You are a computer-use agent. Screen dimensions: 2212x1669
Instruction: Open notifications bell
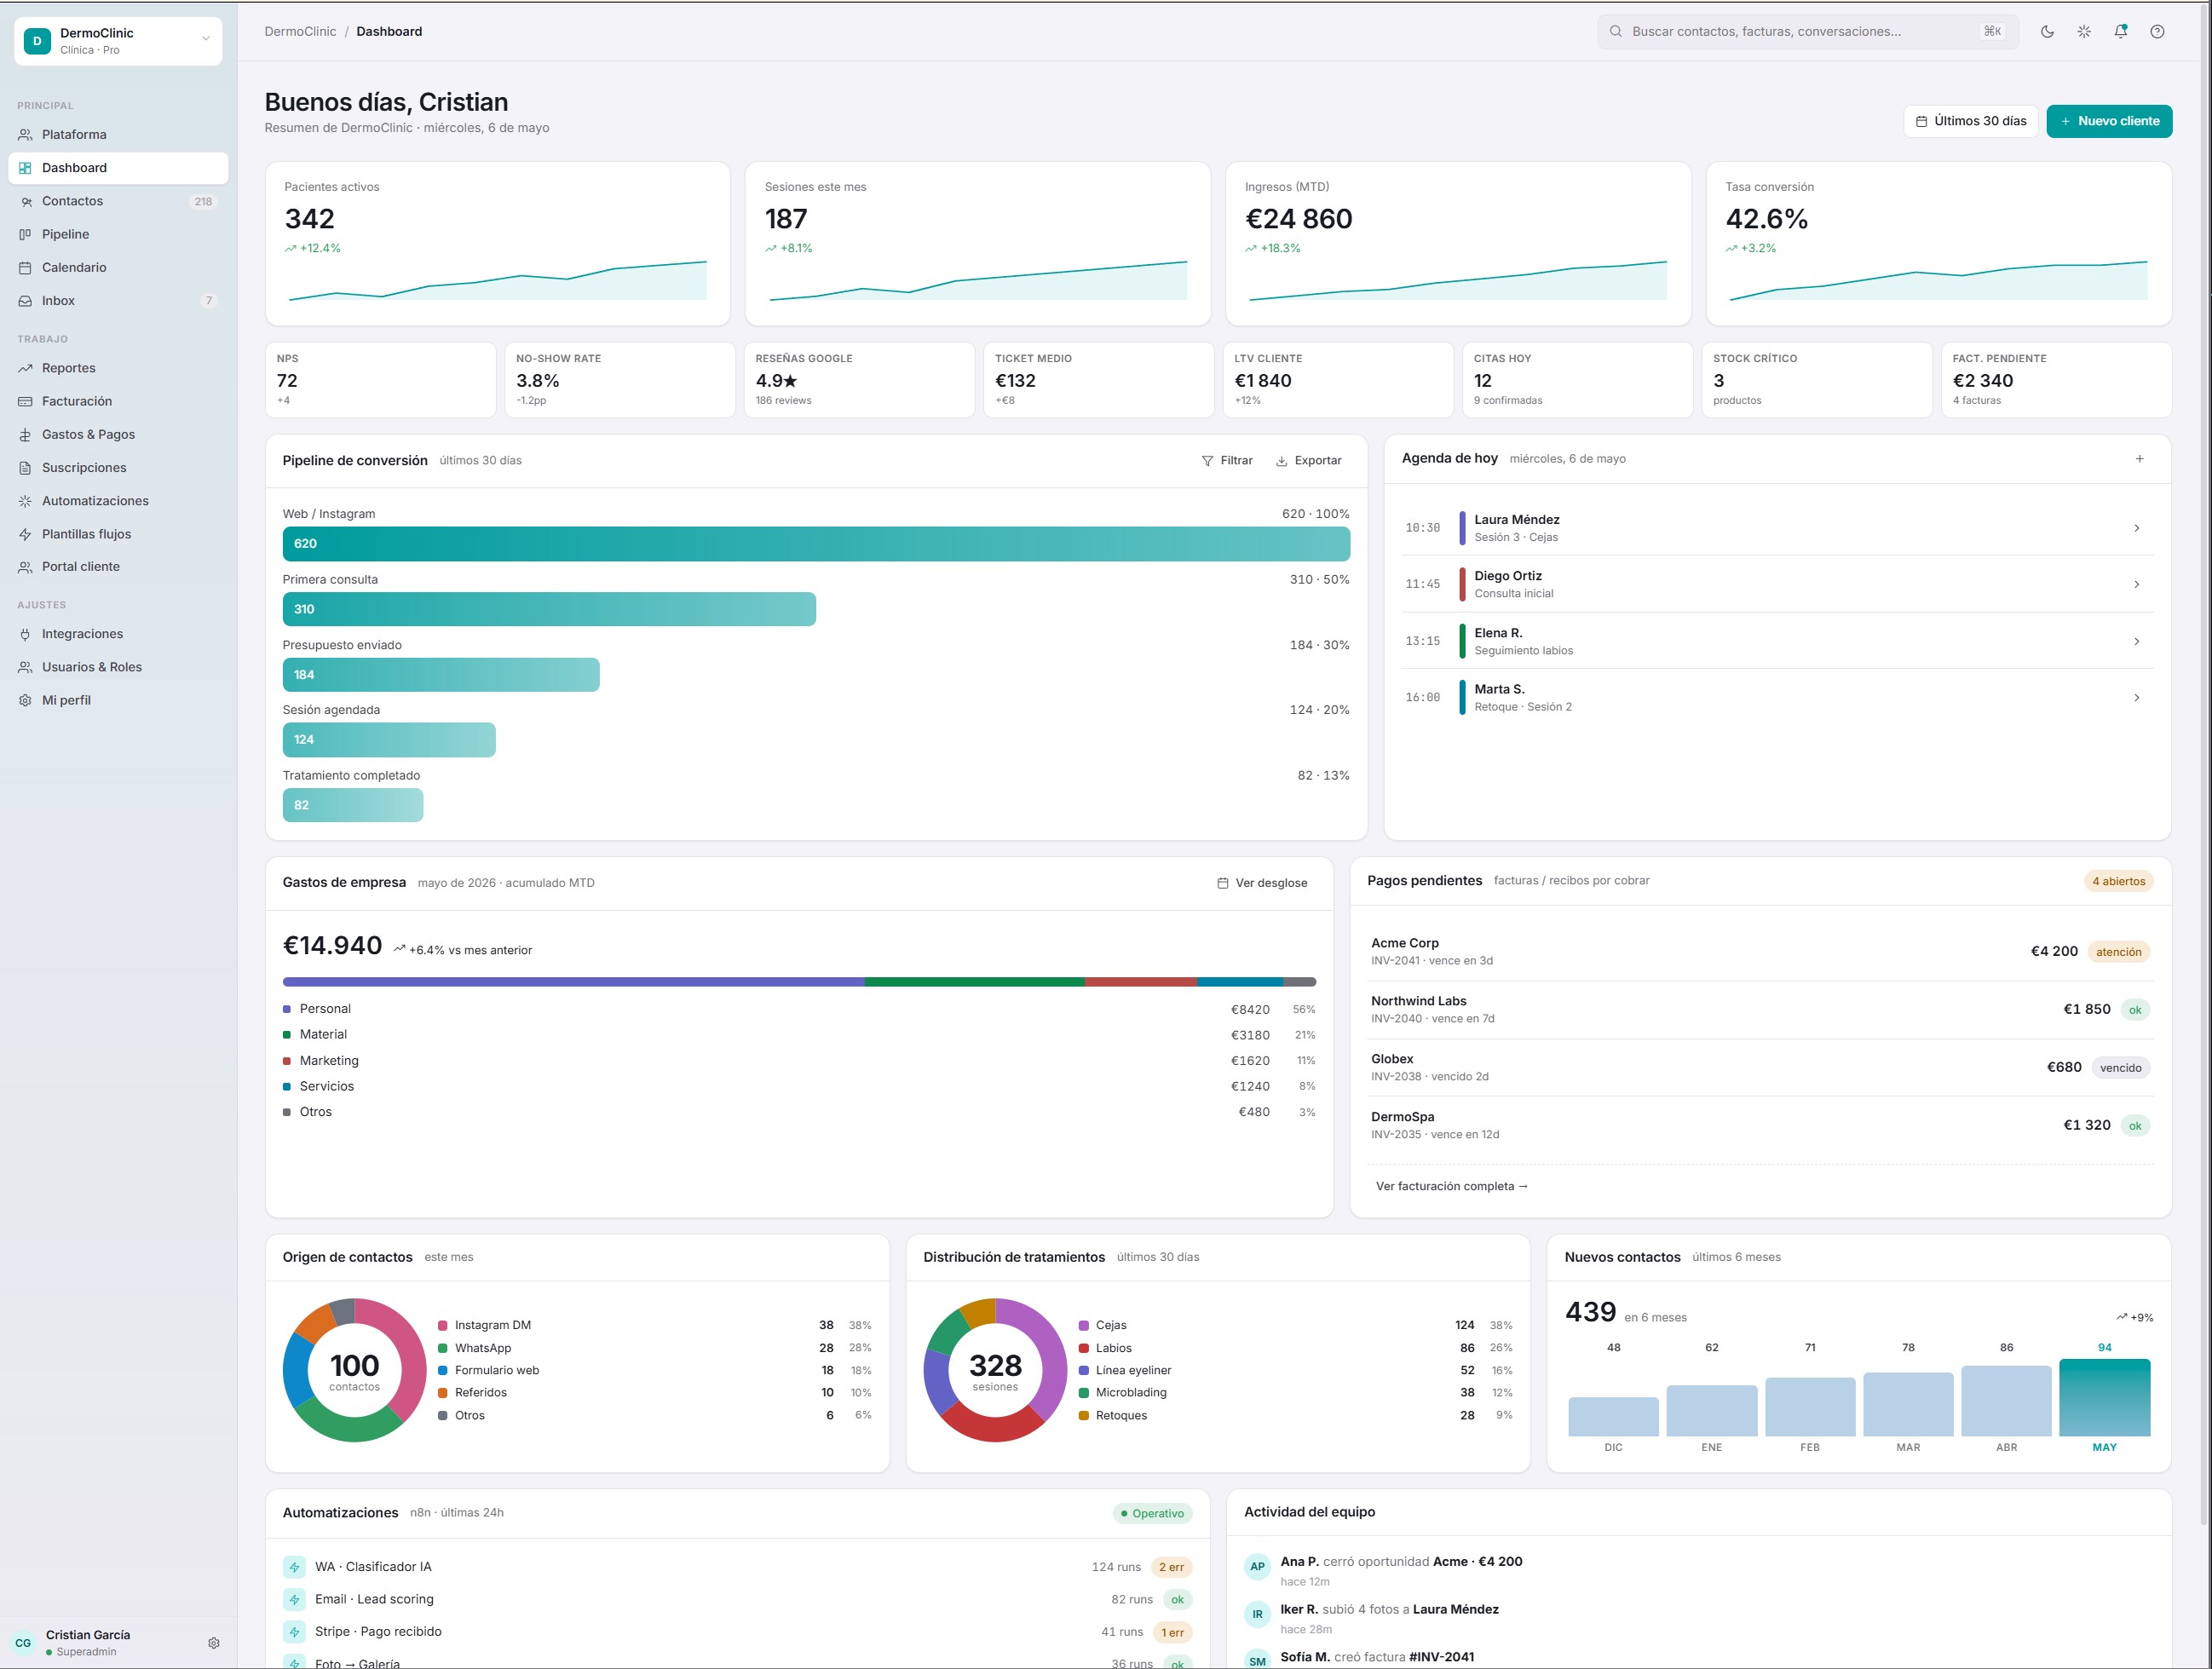point(2120,31)
